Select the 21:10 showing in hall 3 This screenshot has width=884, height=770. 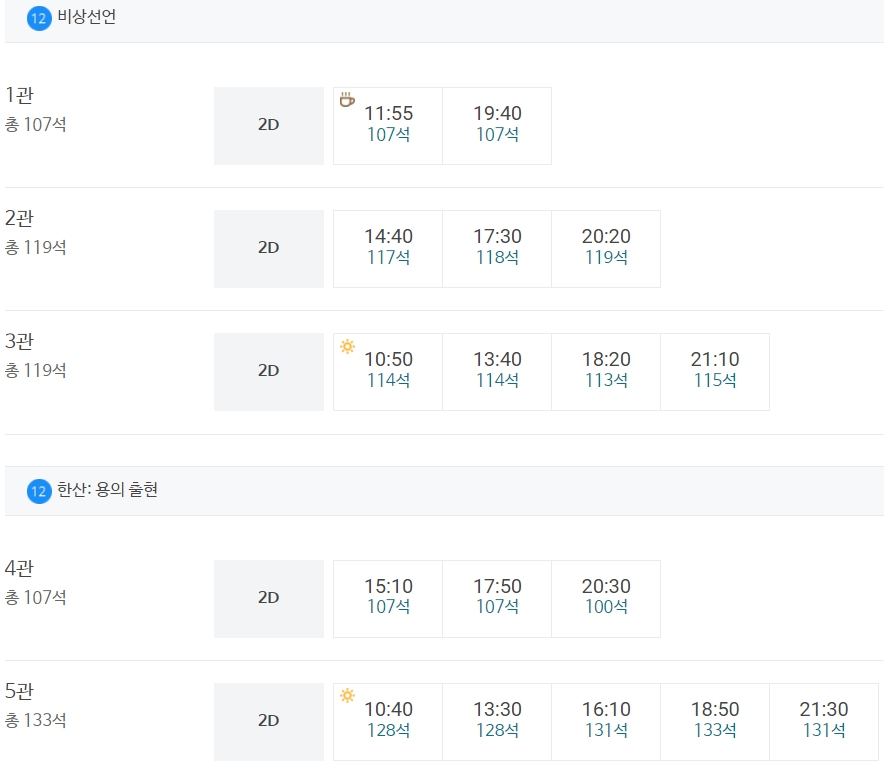[x=715, y=371]
